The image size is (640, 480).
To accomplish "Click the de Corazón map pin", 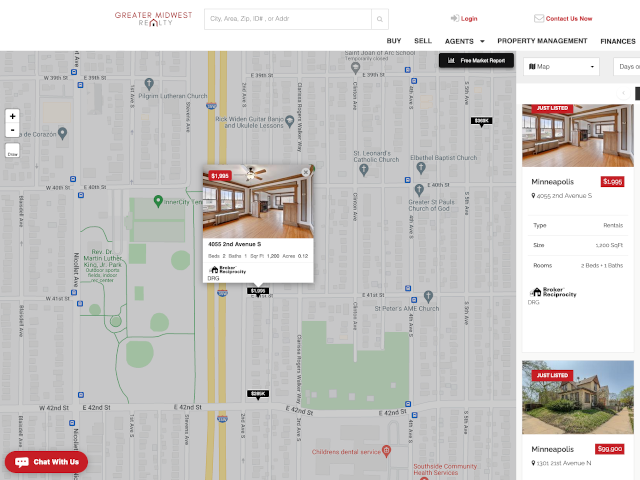I will point(62,133).
